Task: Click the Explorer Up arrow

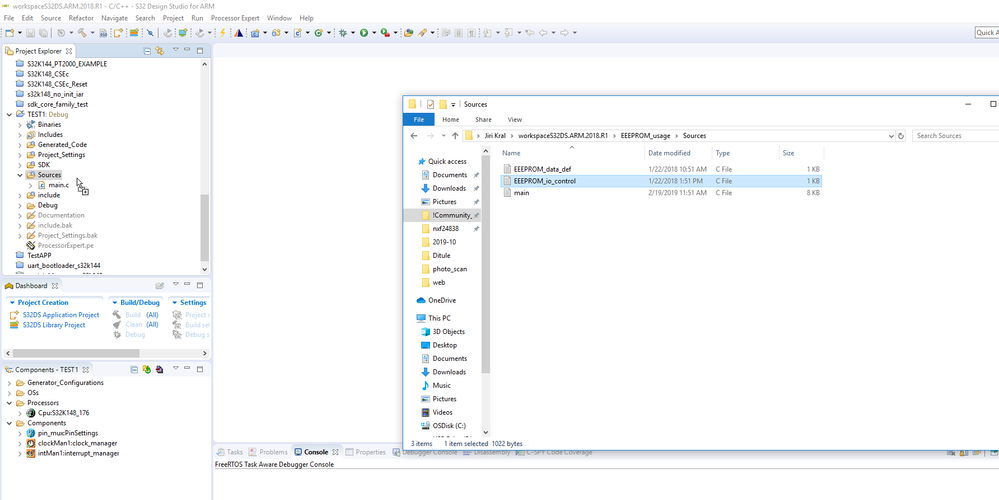Action: pyautogui.click(x=455, y=136)
